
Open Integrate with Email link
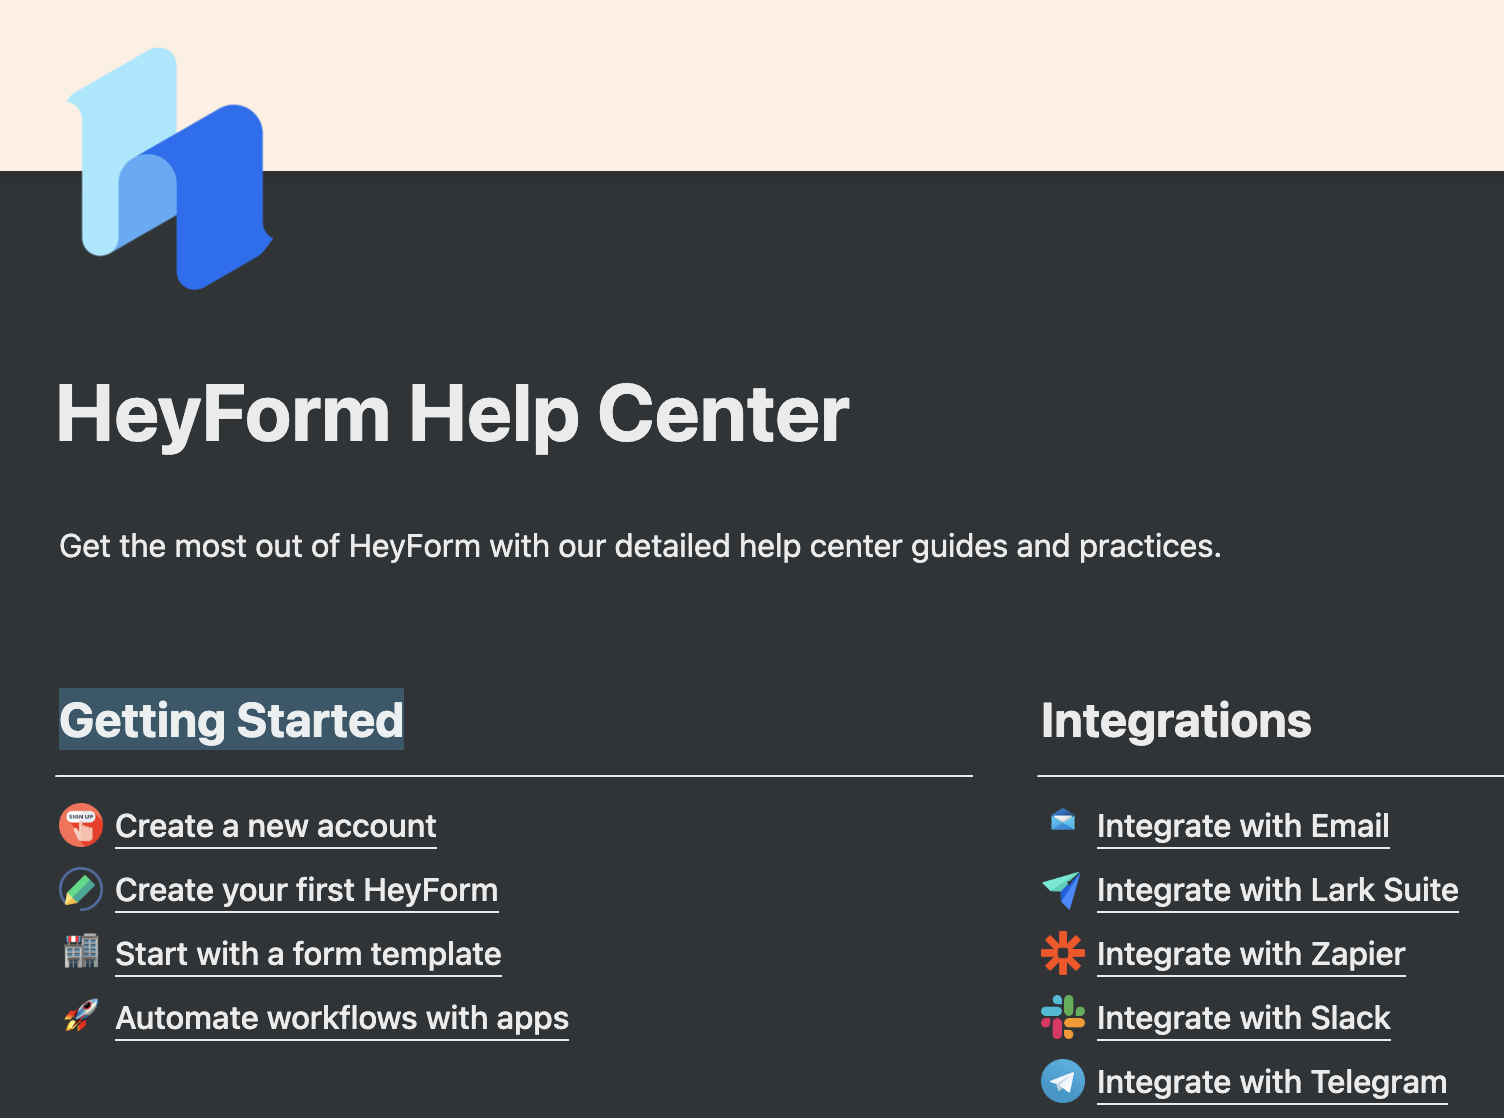1243,826
